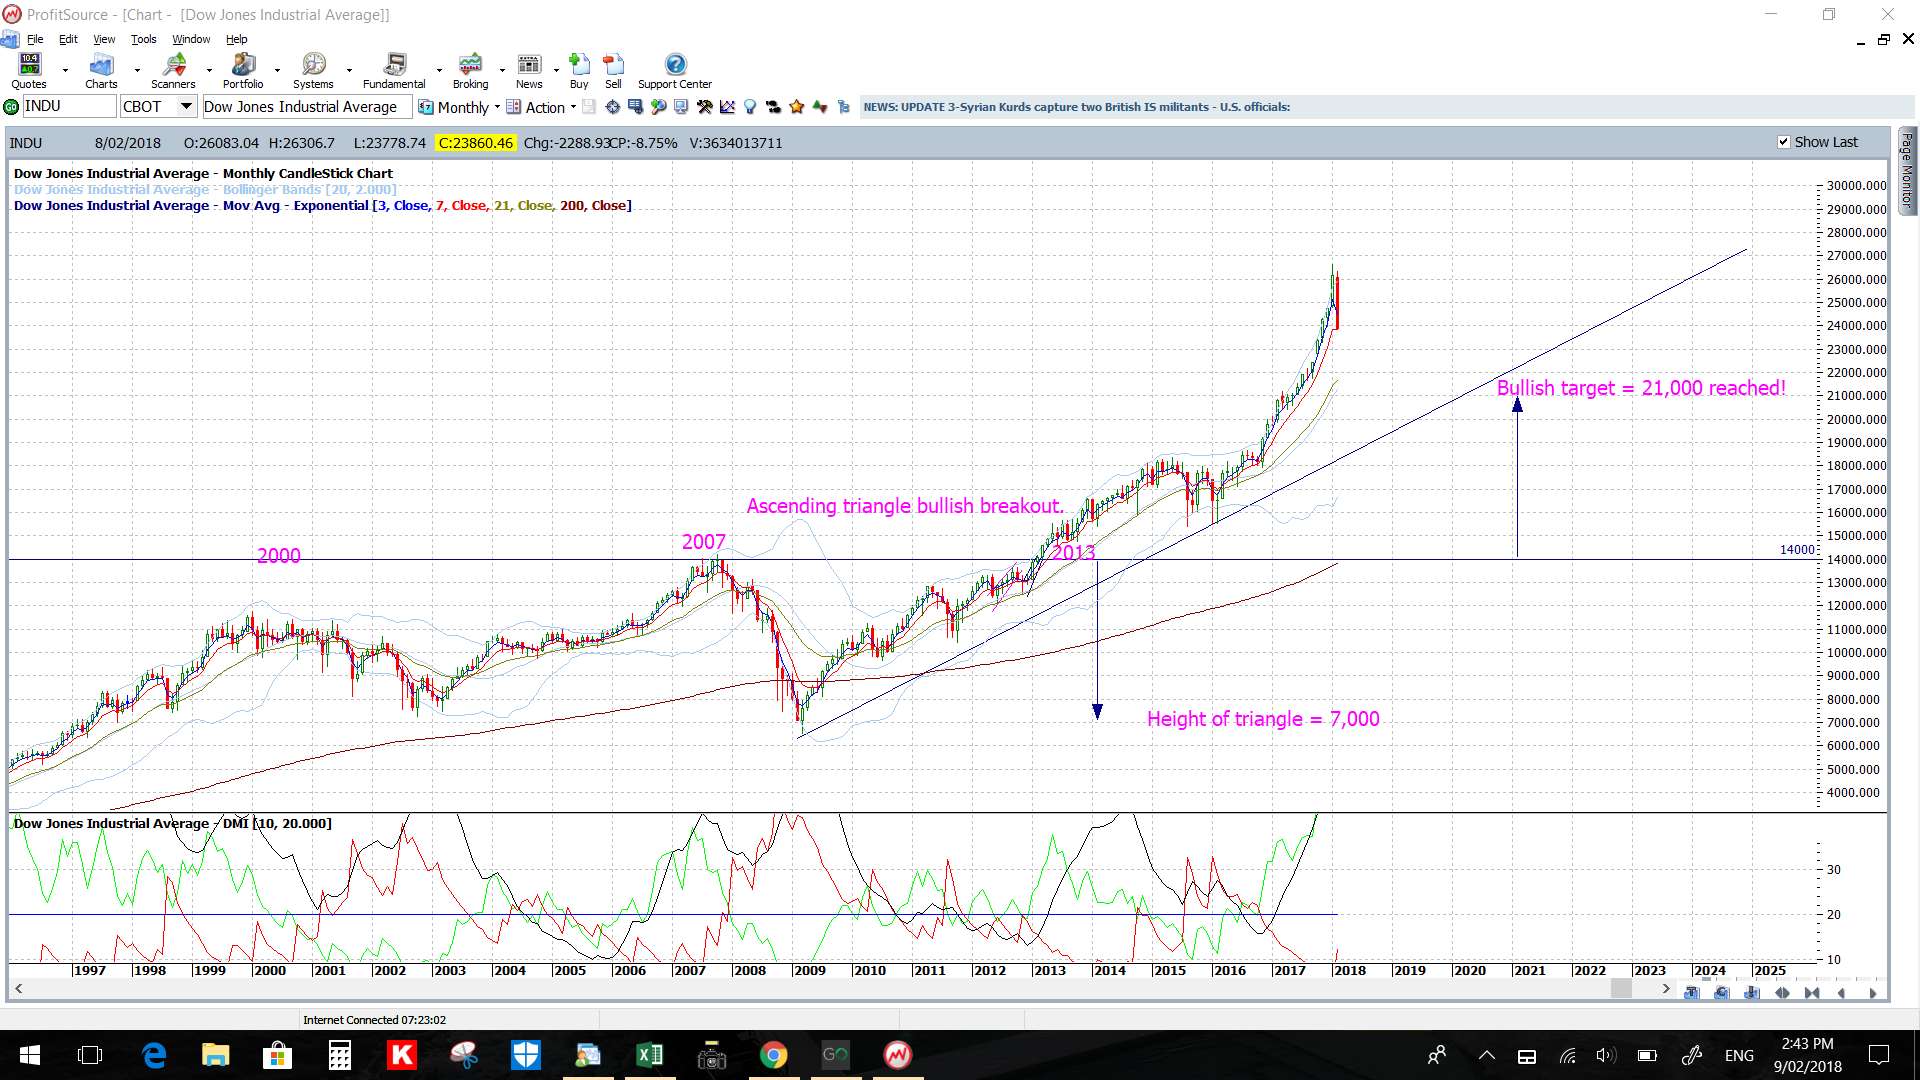Open the Page Monitor side tab
The height and width of the screenshot is (1080, 1920).
click(x=1907, y=170)
